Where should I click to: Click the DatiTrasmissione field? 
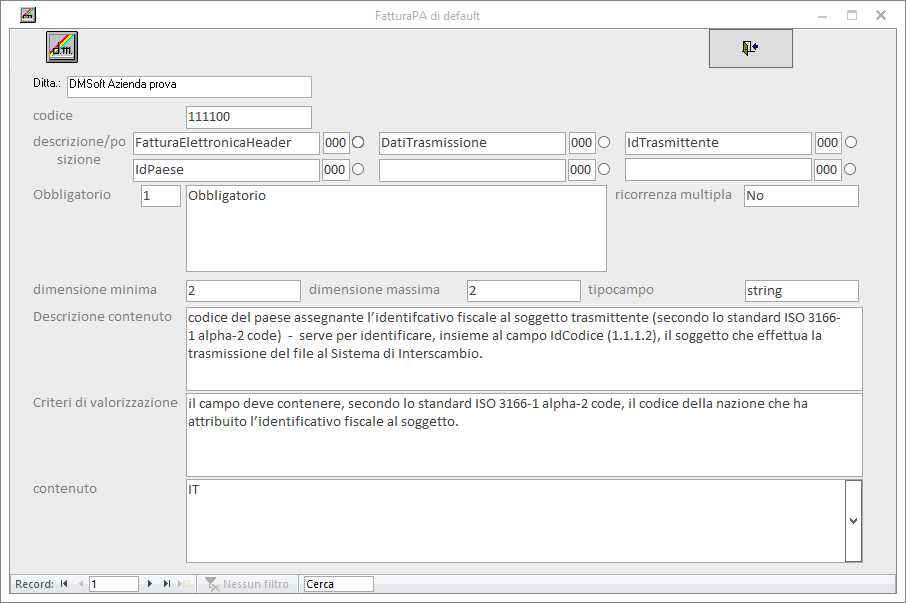pyautogui.click(x=472, y=143)
